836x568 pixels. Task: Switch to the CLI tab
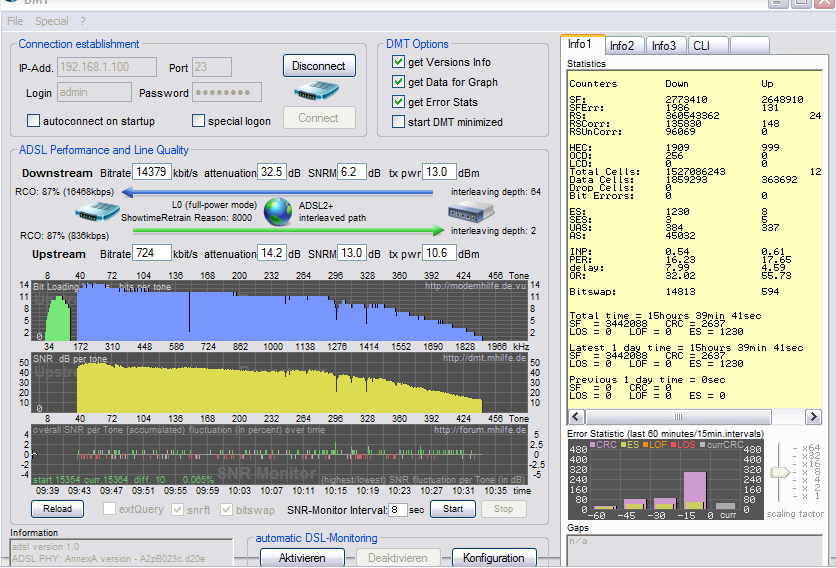702,46
